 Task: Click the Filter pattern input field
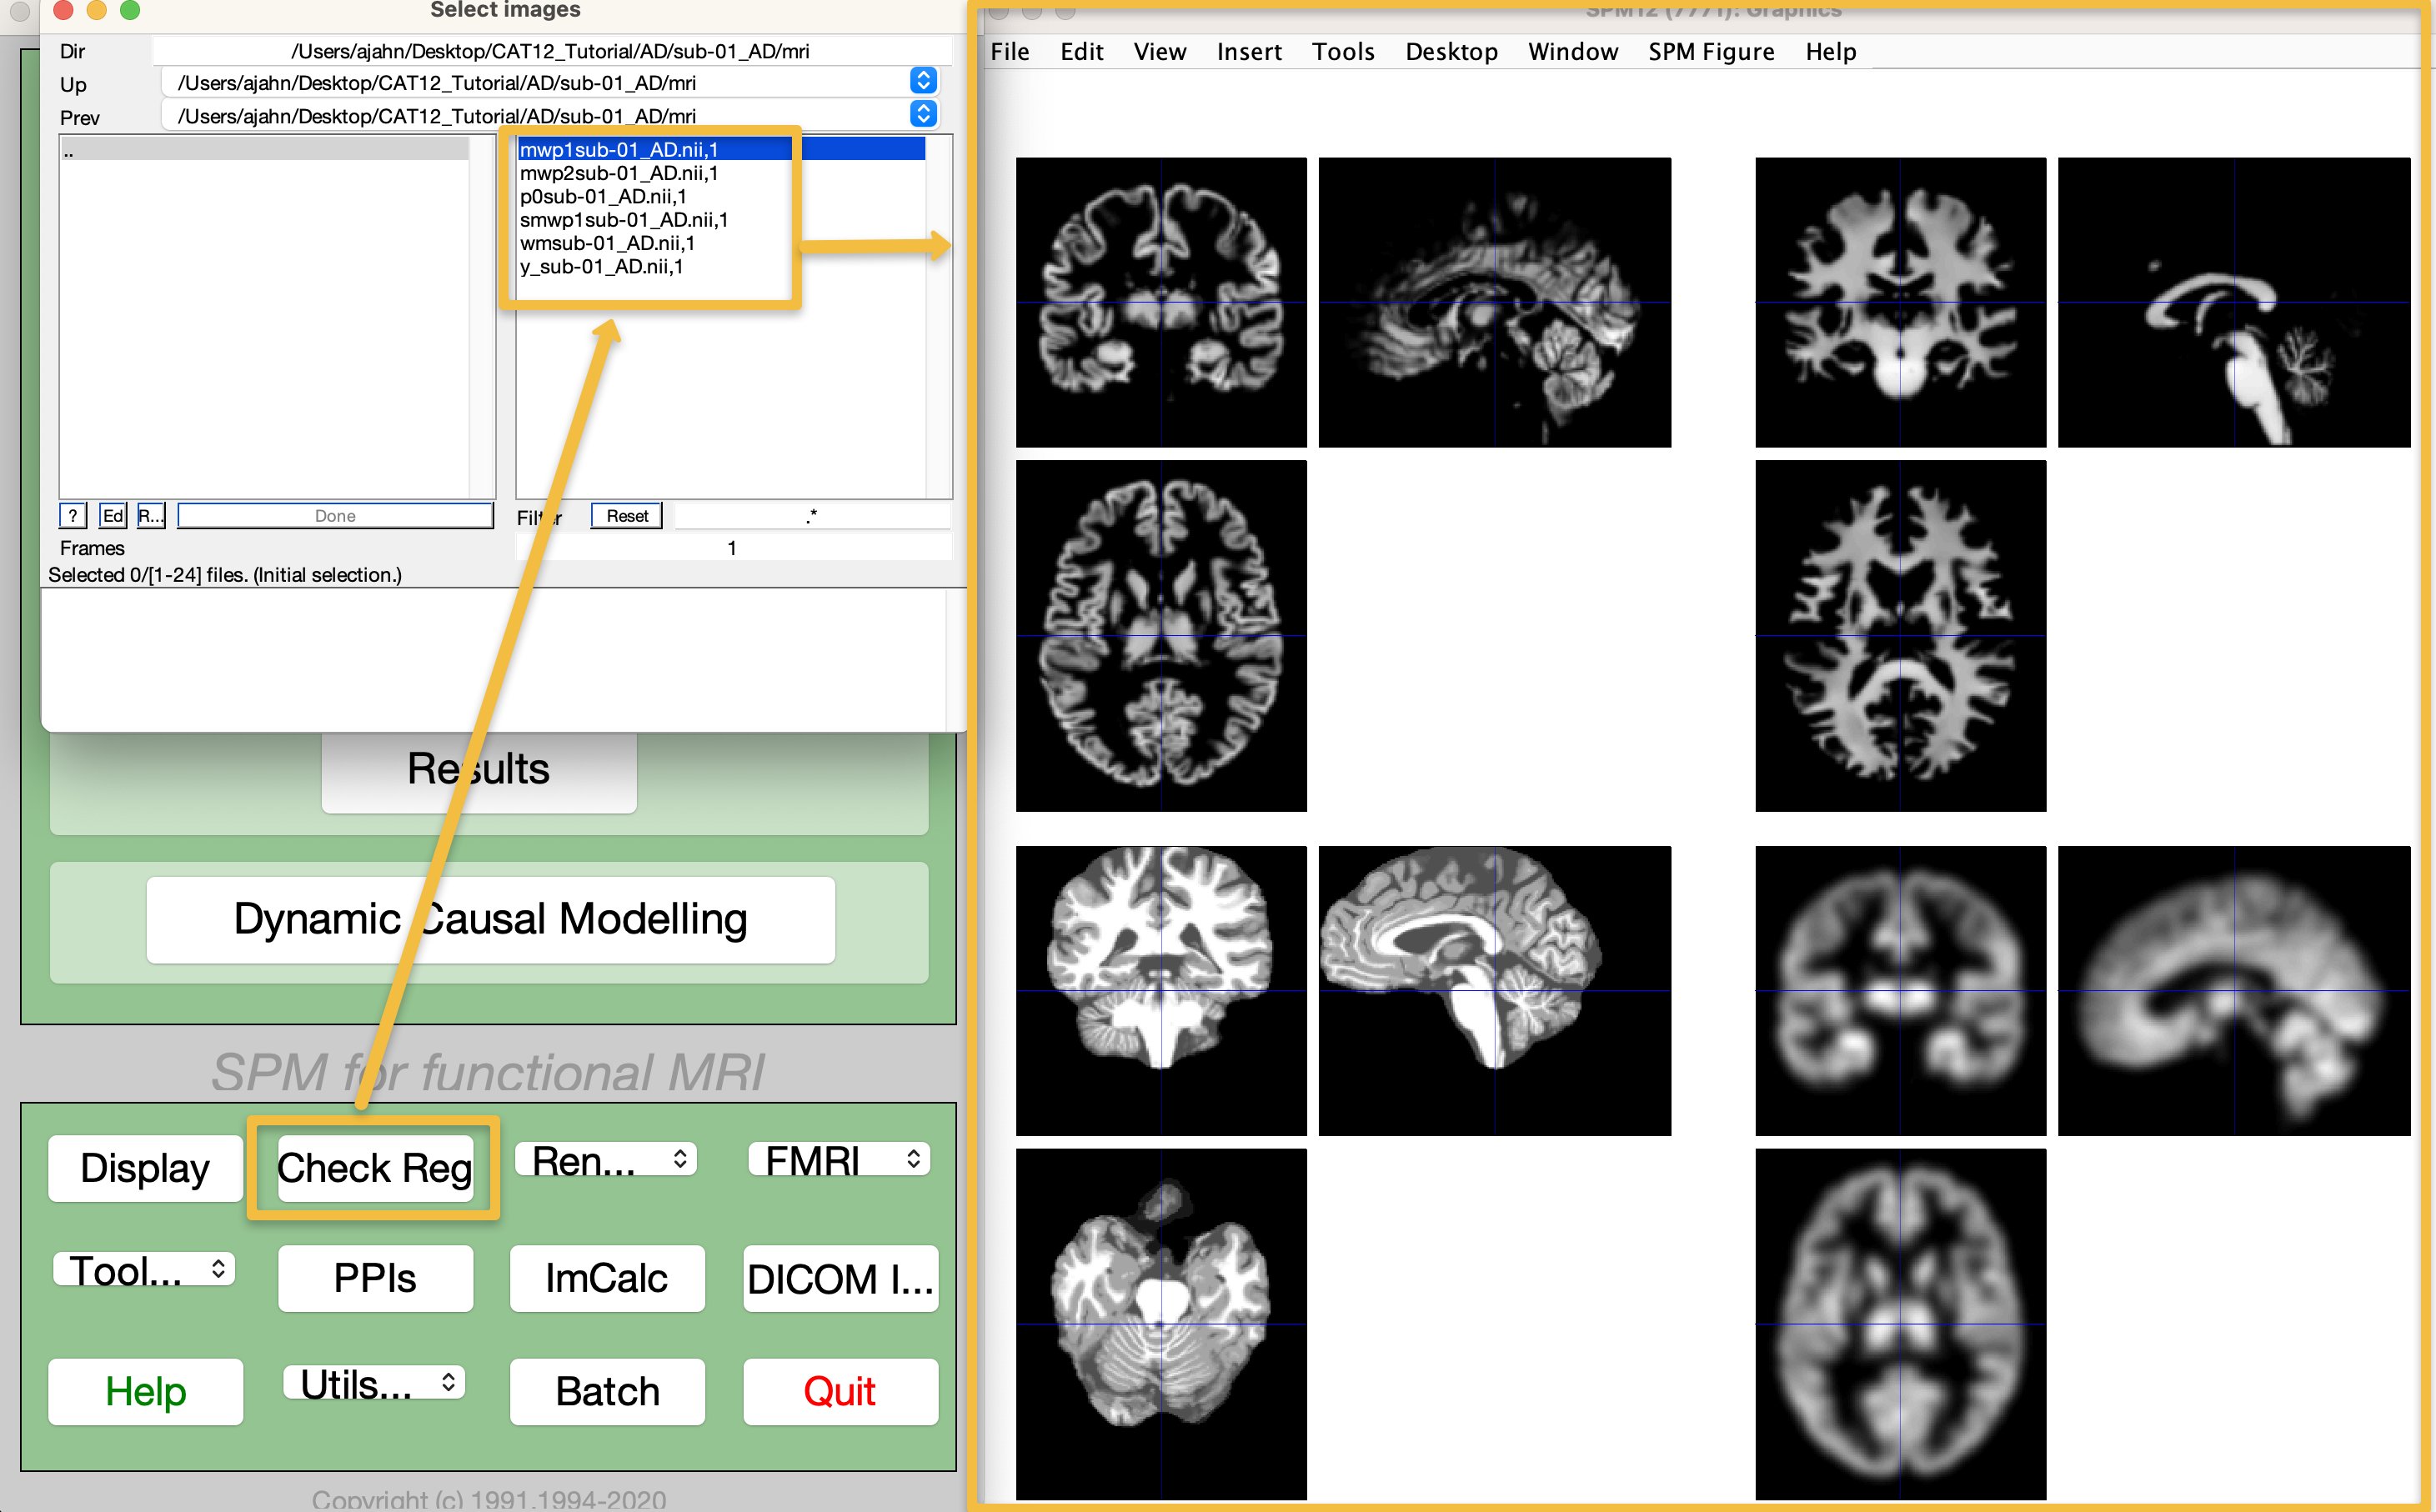click(x=812, y=516)
